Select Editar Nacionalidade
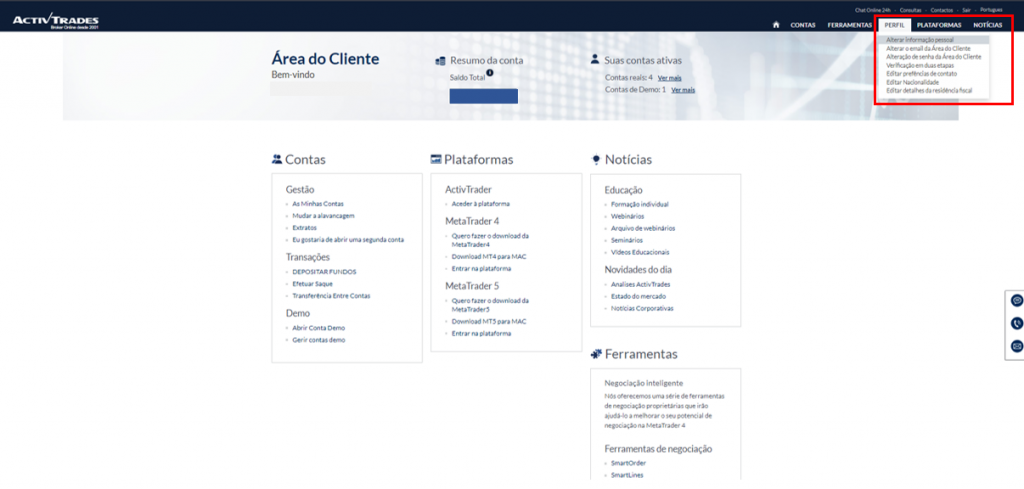Image resolution: width=1024 pixels, height=489 pixels. [x=912, y=82]
